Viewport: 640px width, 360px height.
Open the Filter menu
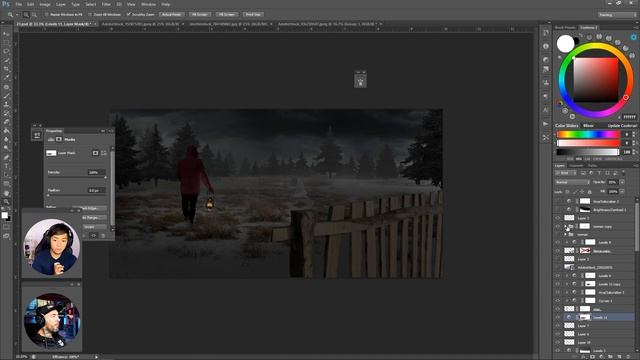point(106,4)
